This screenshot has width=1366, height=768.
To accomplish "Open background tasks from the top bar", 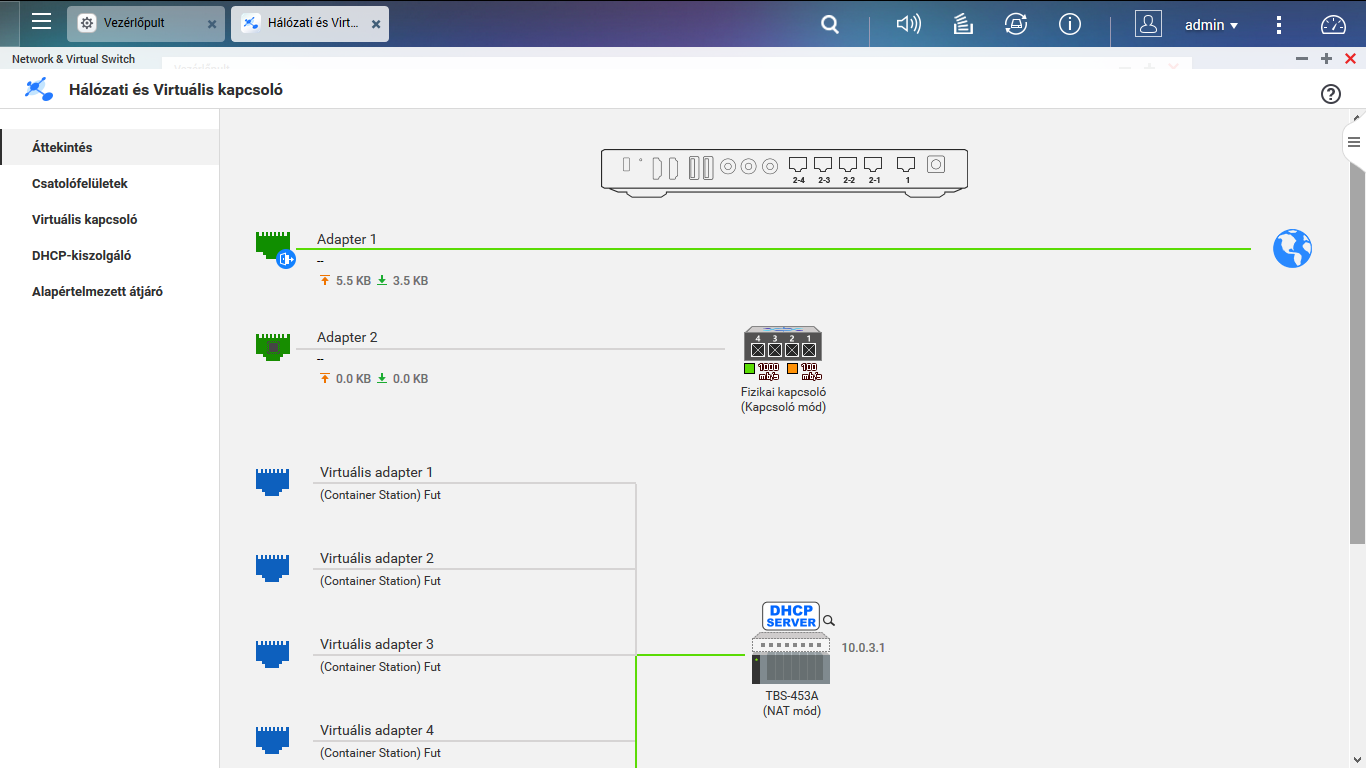I will 962,24.
